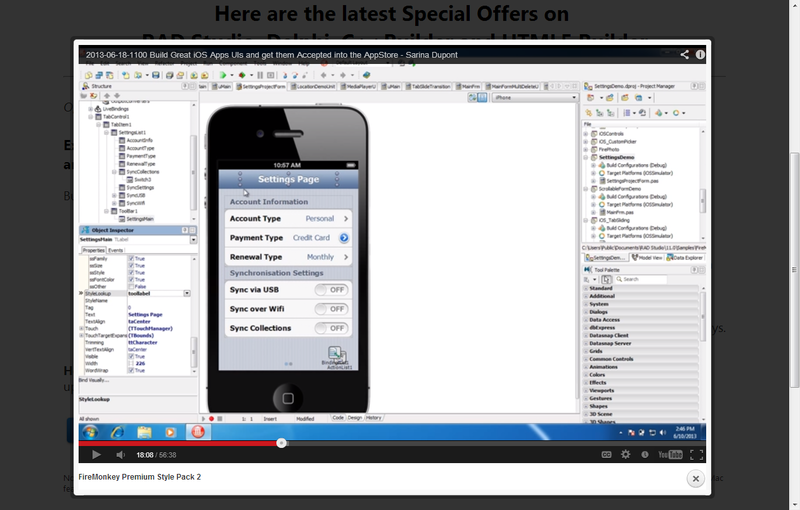
Task: Select AccountType in Structure tree
Action: [x=140, y=148]
